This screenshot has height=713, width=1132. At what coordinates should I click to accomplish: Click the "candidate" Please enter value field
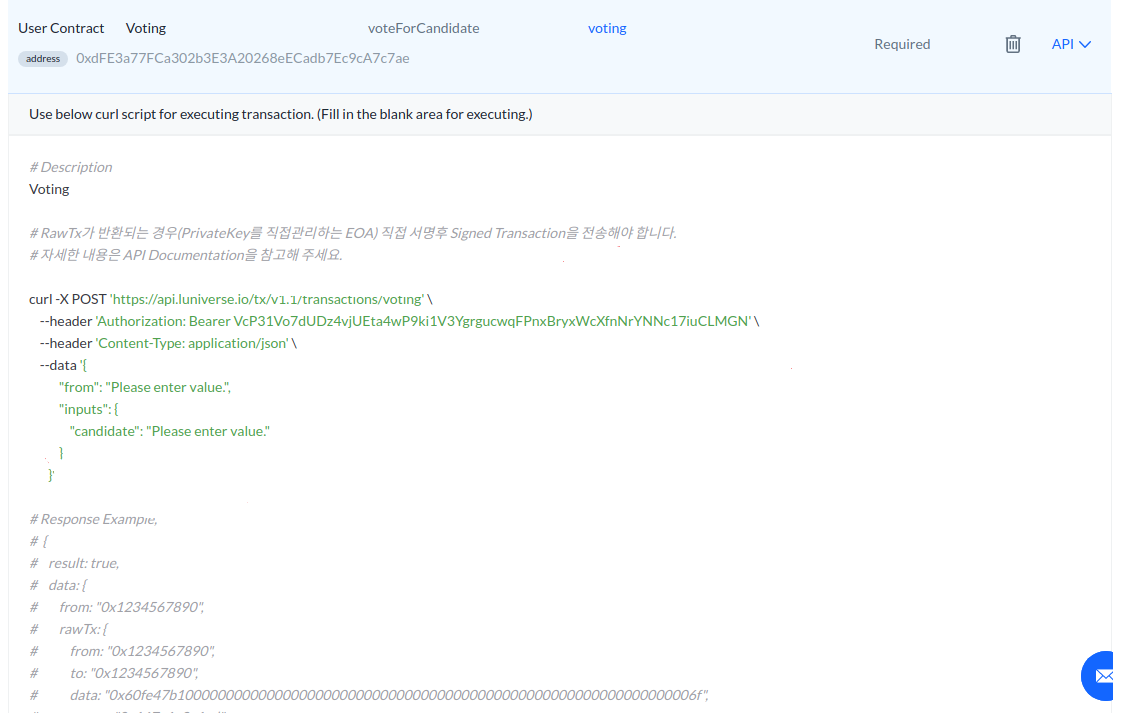(x=170, y=431)
